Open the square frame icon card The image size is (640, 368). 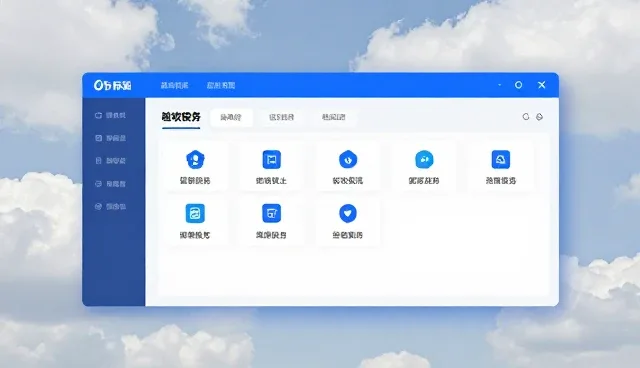click(271, 166)
